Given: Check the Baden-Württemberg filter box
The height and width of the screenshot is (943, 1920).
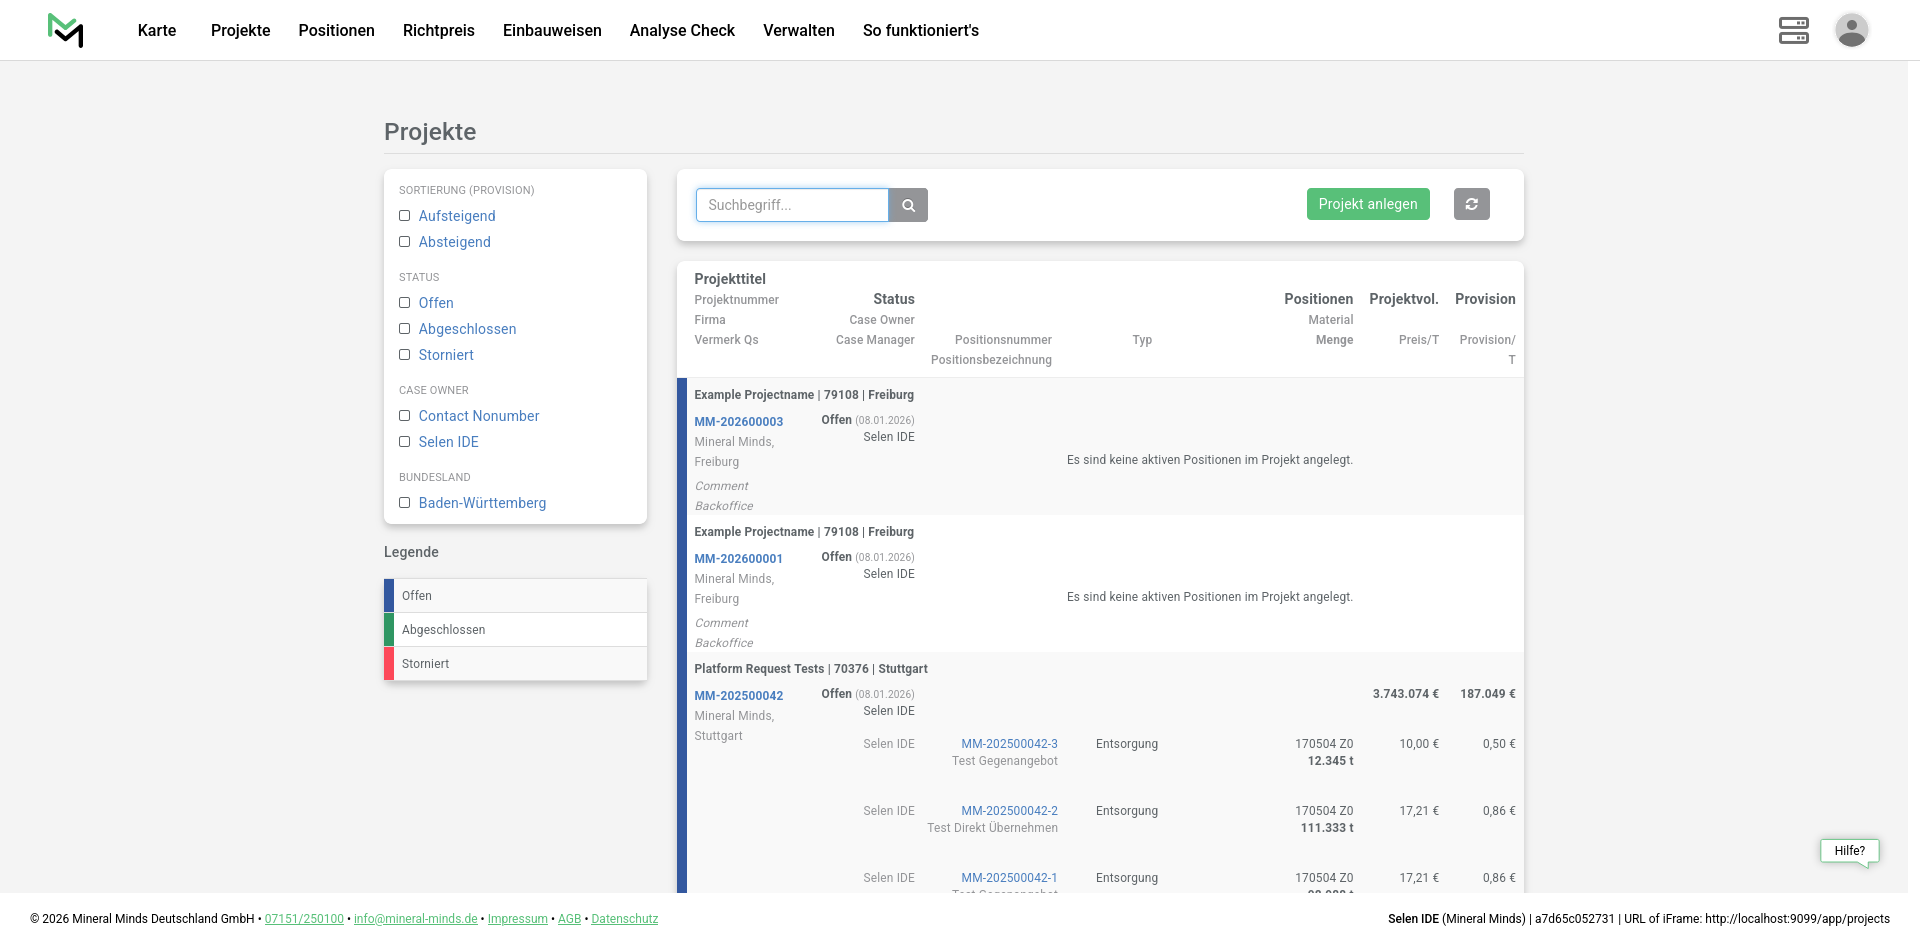Looking at the screenshot, I should pyautogui.click(x=405, y=503).
